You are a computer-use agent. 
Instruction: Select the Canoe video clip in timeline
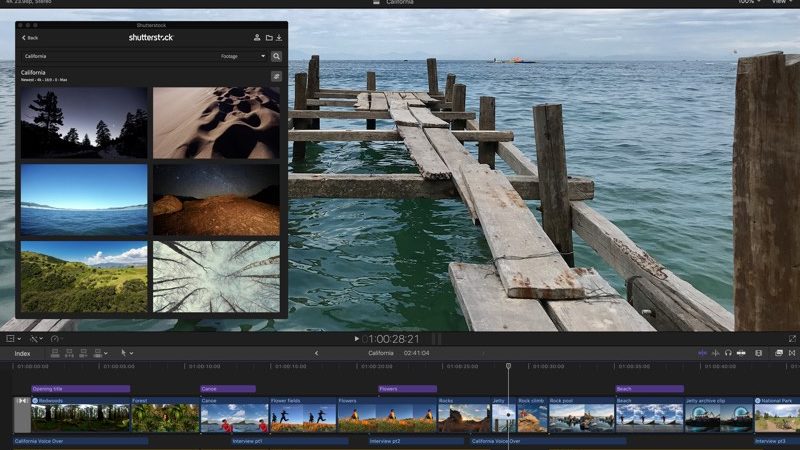tap(234, 415)
